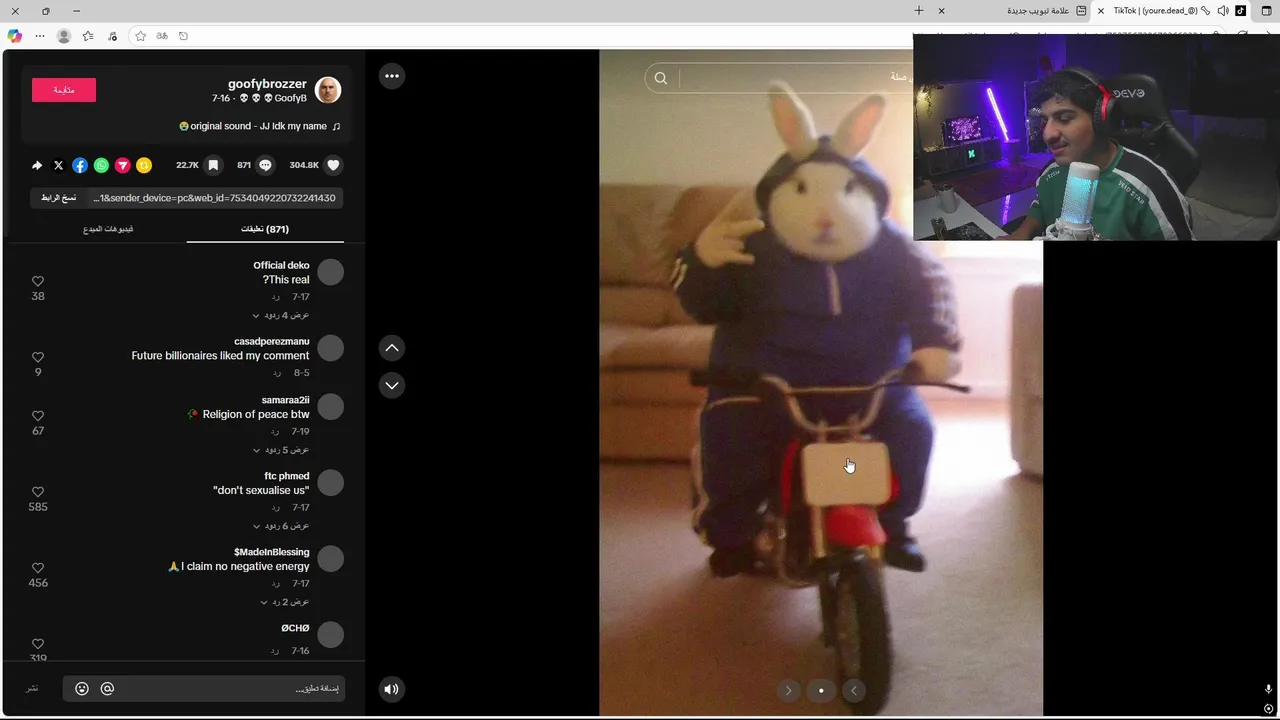Like the video with the heart icon
This screenshot has height=720, width=1280.
tap(333, 165)
